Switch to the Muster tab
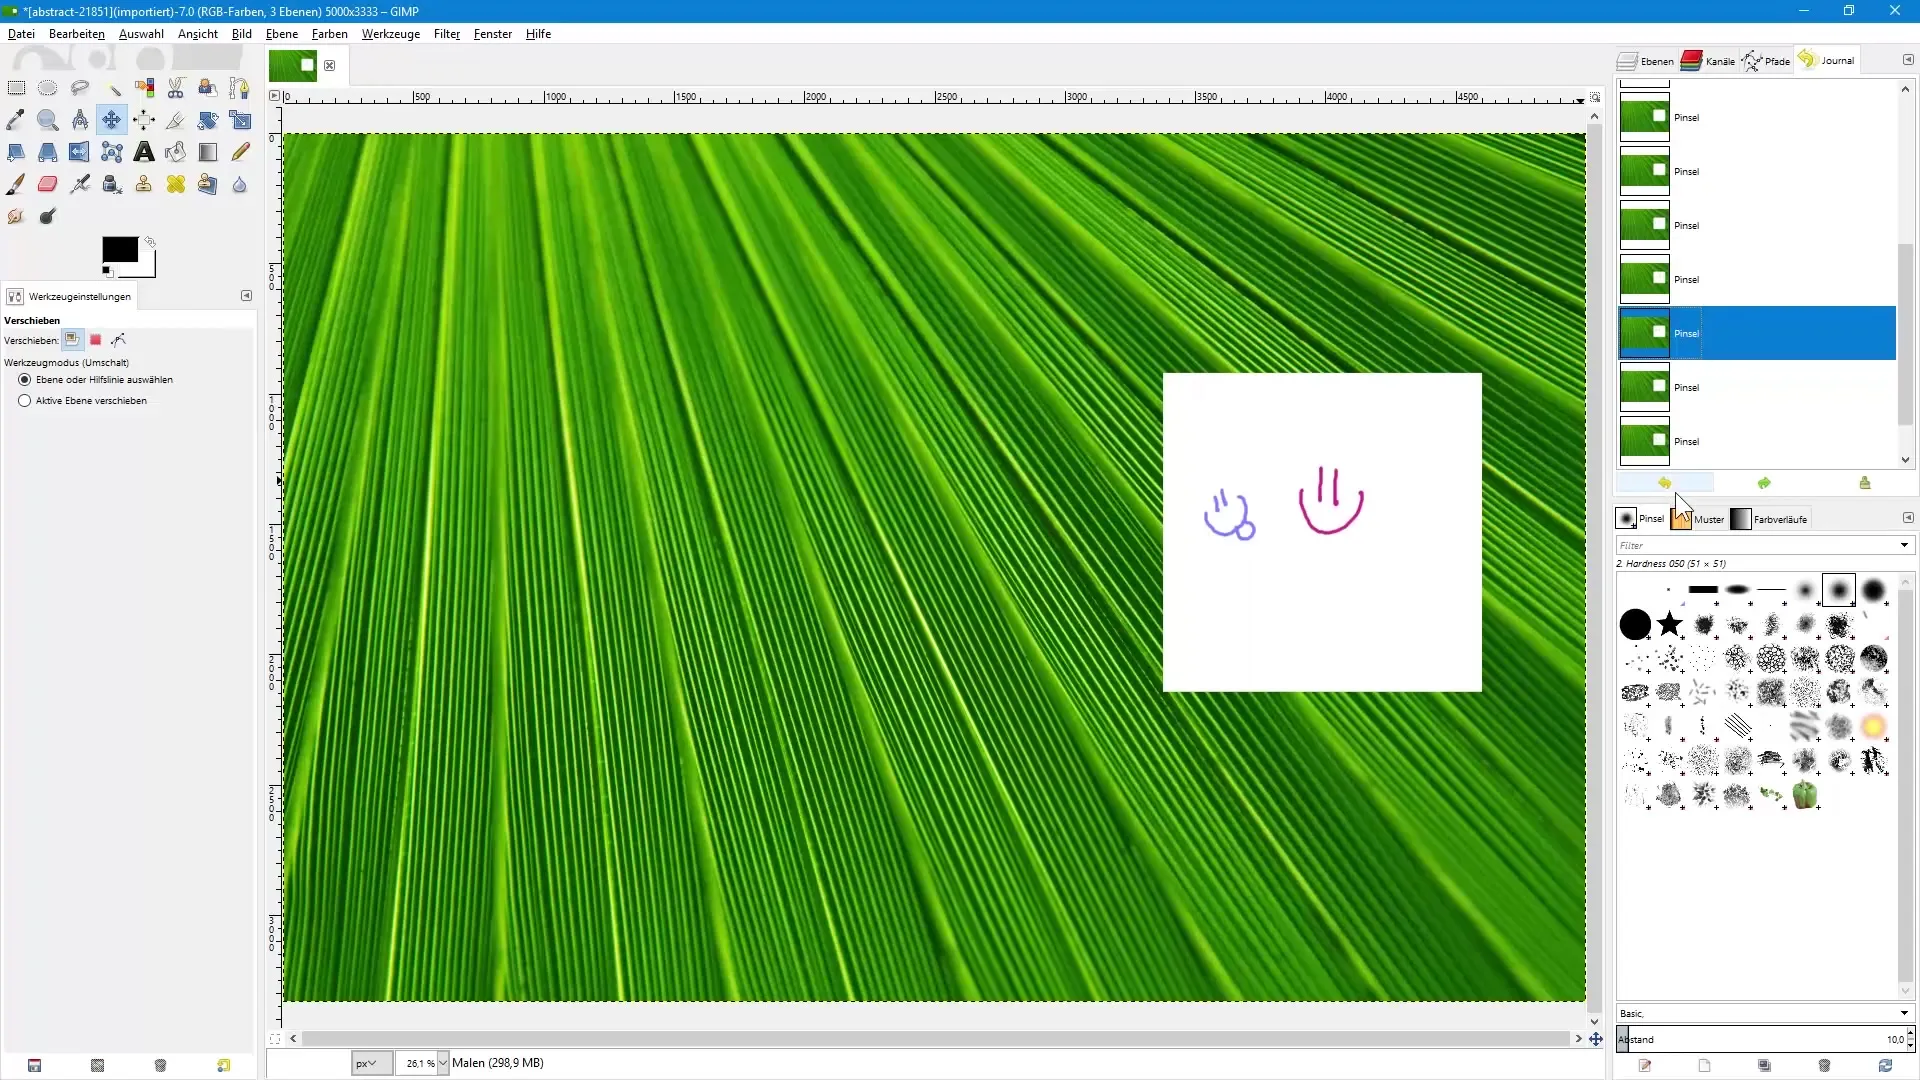This screenshot has width=1920, height=1080. [x=1698, y=519]
